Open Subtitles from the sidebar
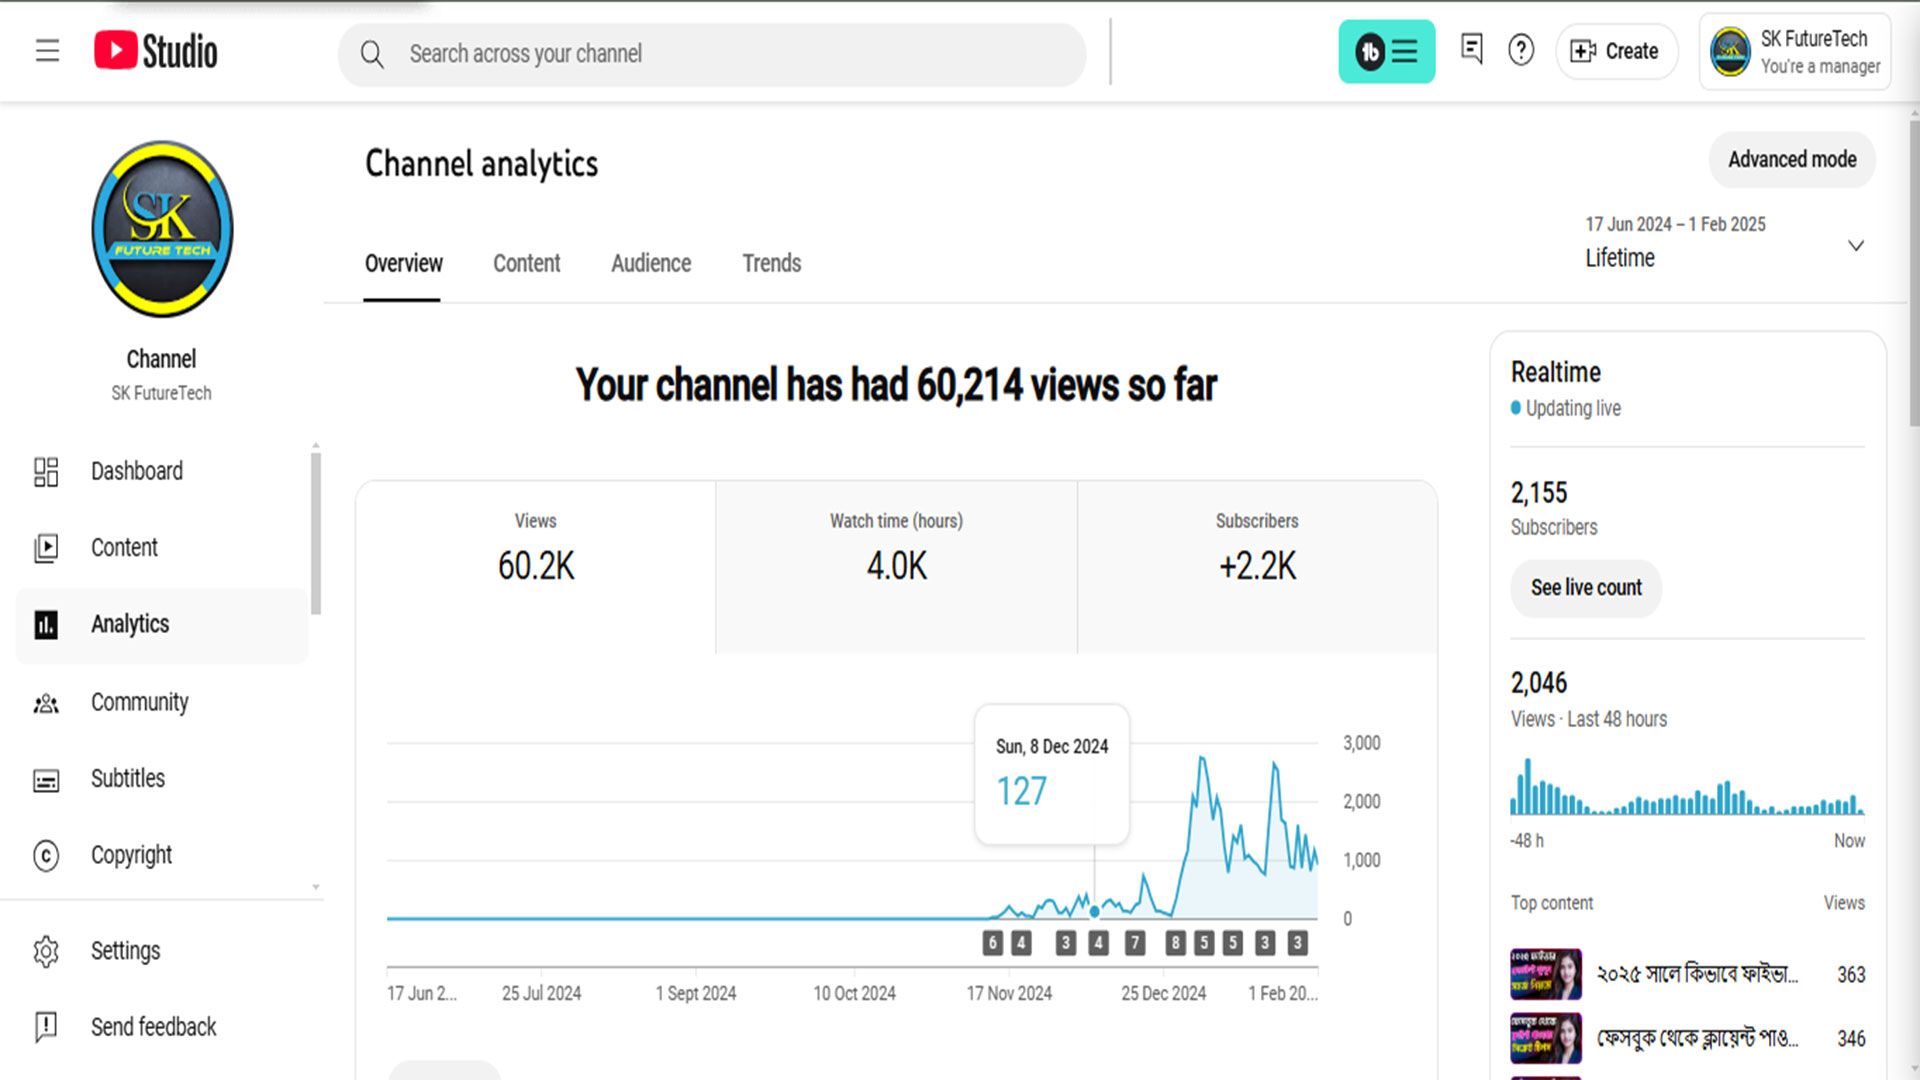Image resolution: width=1920 pixels, height=1080 pixels. pos(128,778)
